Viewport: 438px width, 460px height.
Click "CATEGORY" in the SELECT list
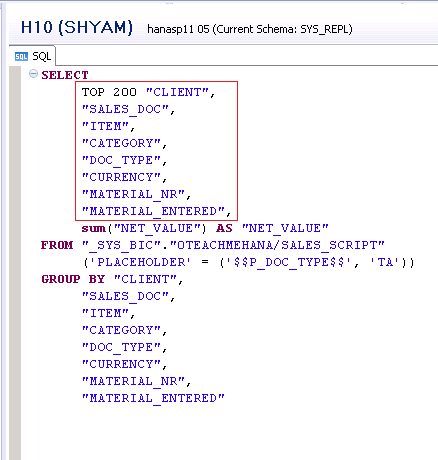click(x=121, y=143)
